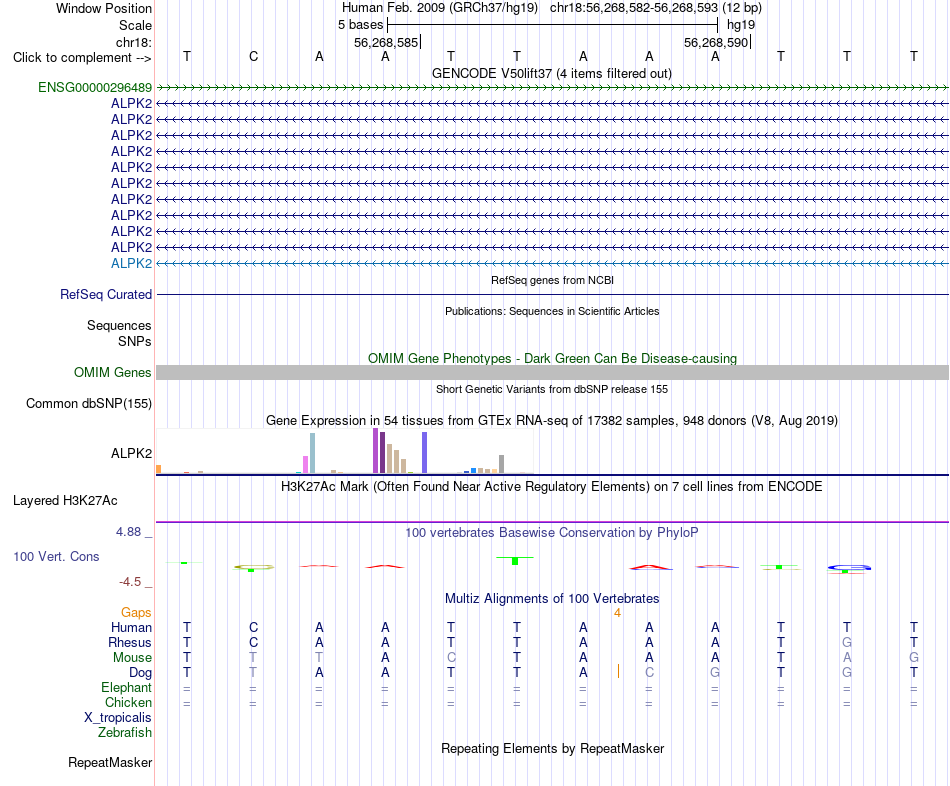Click the 'hg19' scale bar label
The width and height of the screenshot is (950, 786).
[x=741, y=25]
